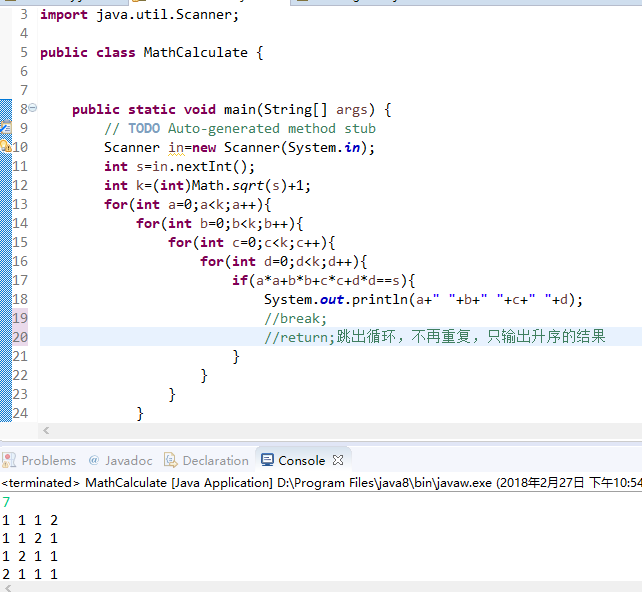Viewport: 642px width, 592px height.
Task: Click the 'for(int b=0' loop header on line 14
Action: coord(219,224)
